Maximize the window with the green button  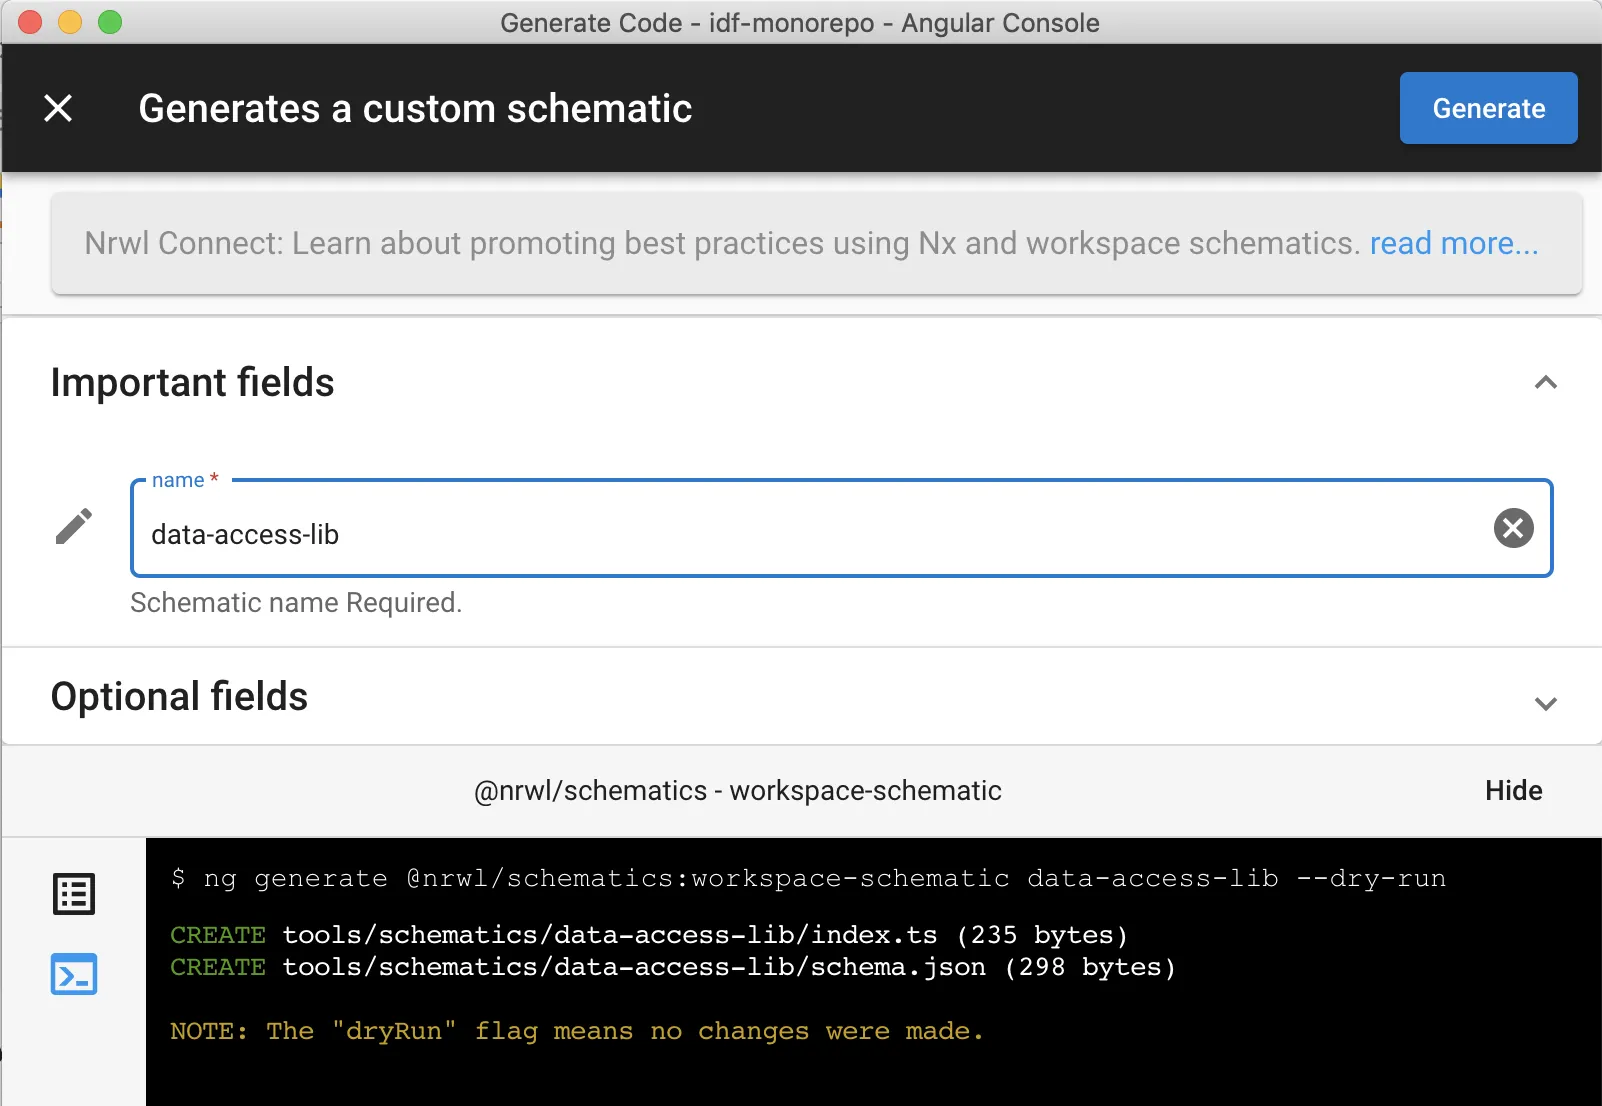110,22
